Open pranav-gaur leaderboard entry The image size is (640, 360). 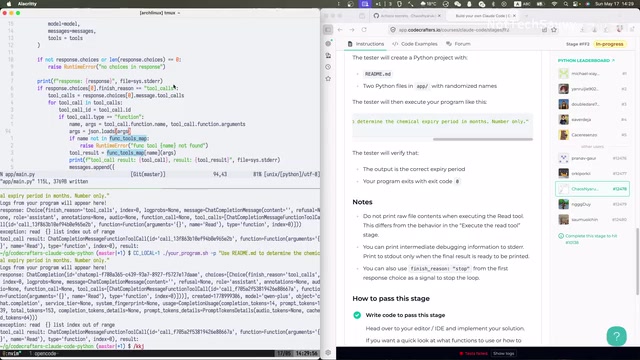[592, 158]
